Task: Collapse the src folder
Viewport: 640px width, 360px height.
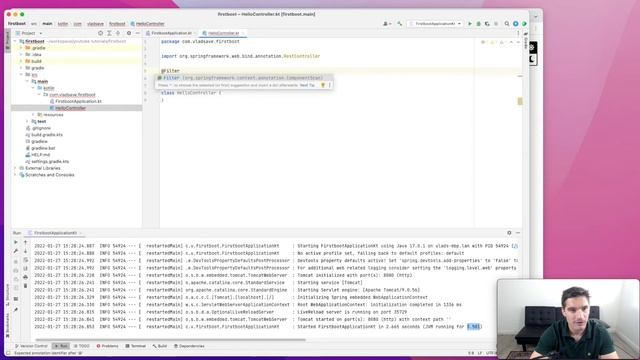Action: (x=21, y=75)
